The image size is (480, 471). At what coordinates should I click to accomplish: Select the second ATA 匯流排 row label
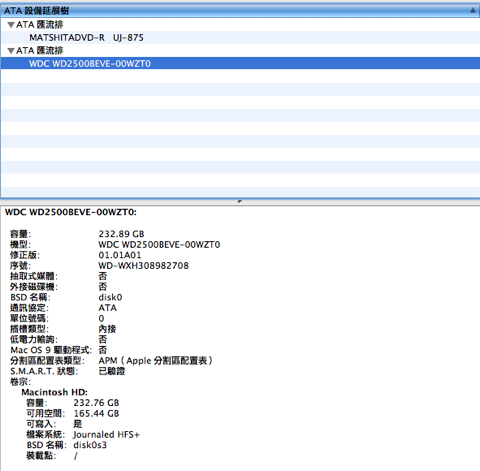pyautogui.click(x=40, y=51)
